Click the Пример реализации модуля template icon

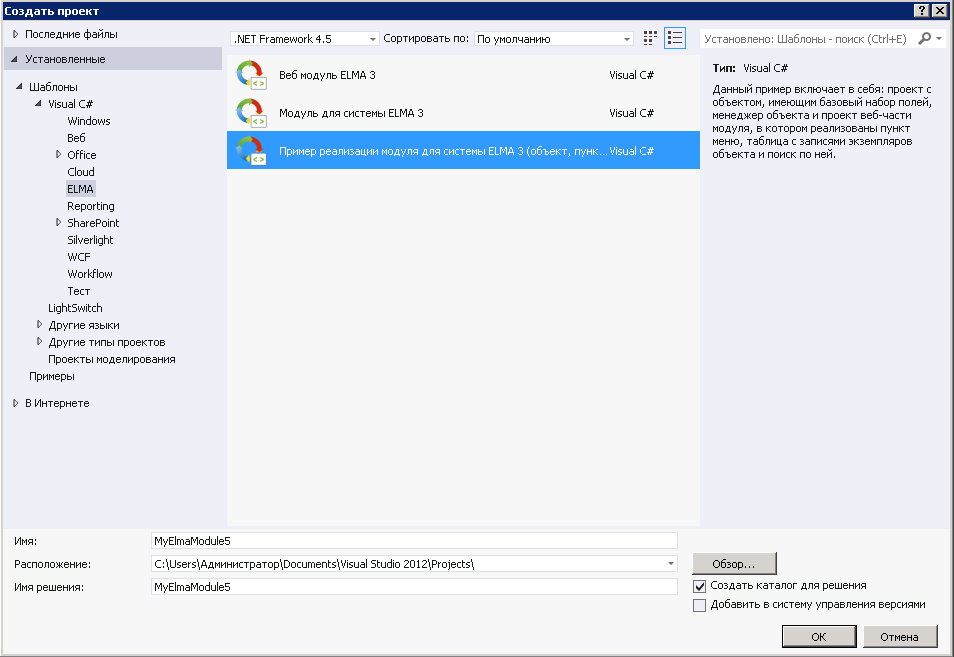pos(250,151)
